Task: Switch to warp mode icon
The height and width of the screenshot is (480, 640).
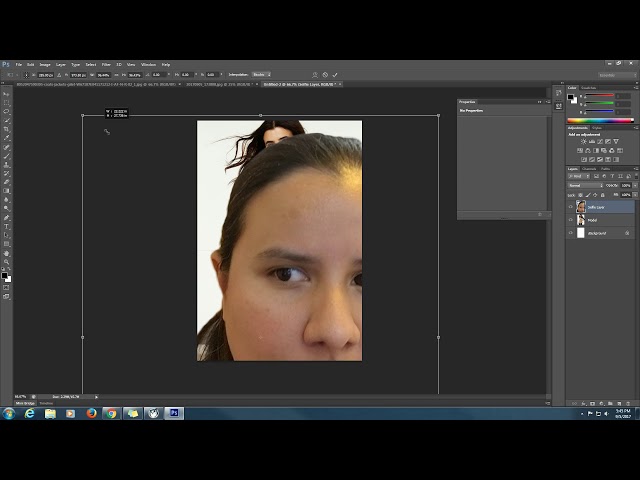Action: pos(315,75)
